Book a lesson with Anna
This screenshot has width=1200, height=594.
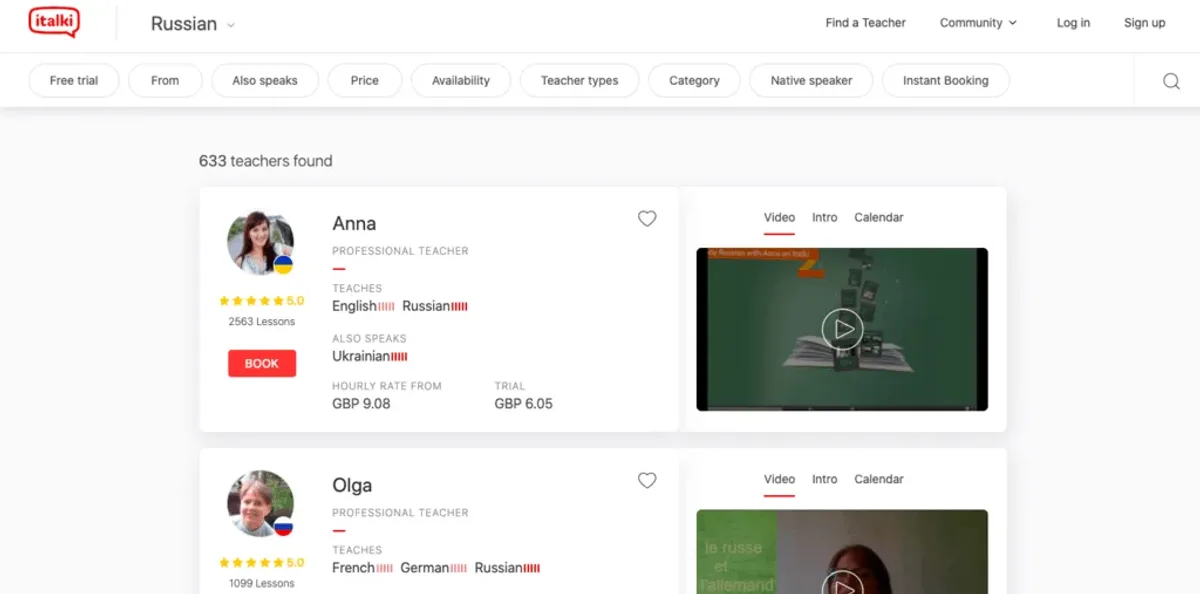262,363
